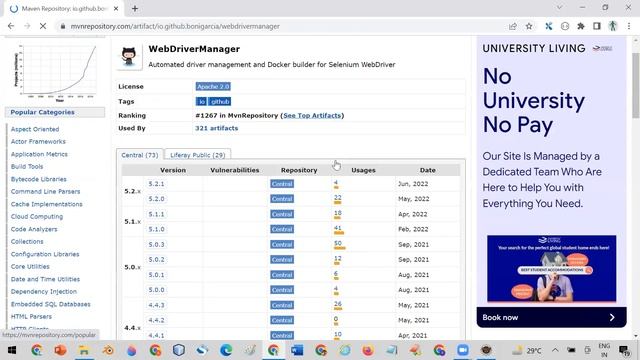Image resolution: width=640 pixels, height=360 pixels.
Task: Toggle the browser side panel
Action: pyautogui.click(x=597, y=26)
